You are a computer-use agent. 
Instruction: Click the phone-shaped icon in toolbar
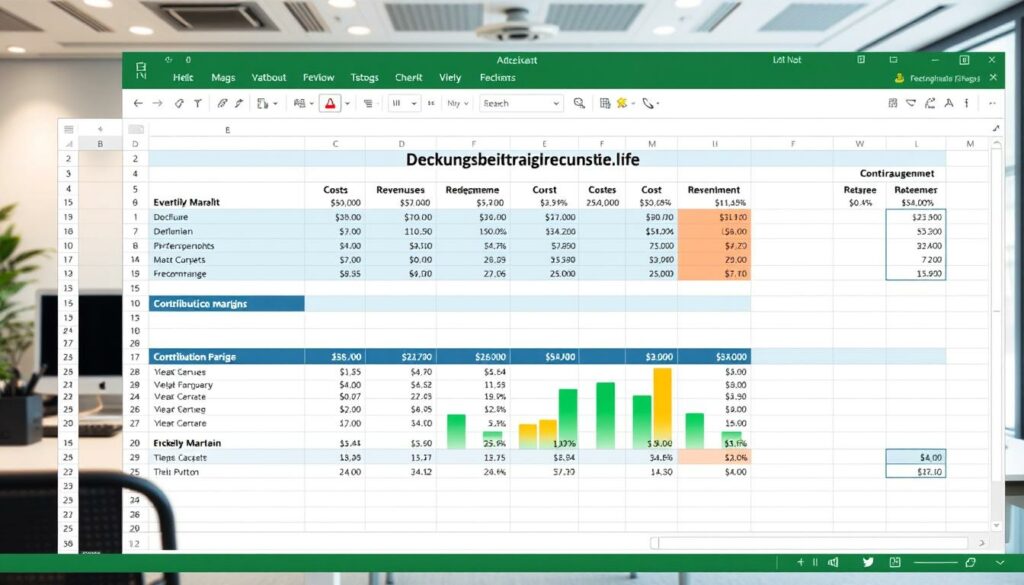648,103
